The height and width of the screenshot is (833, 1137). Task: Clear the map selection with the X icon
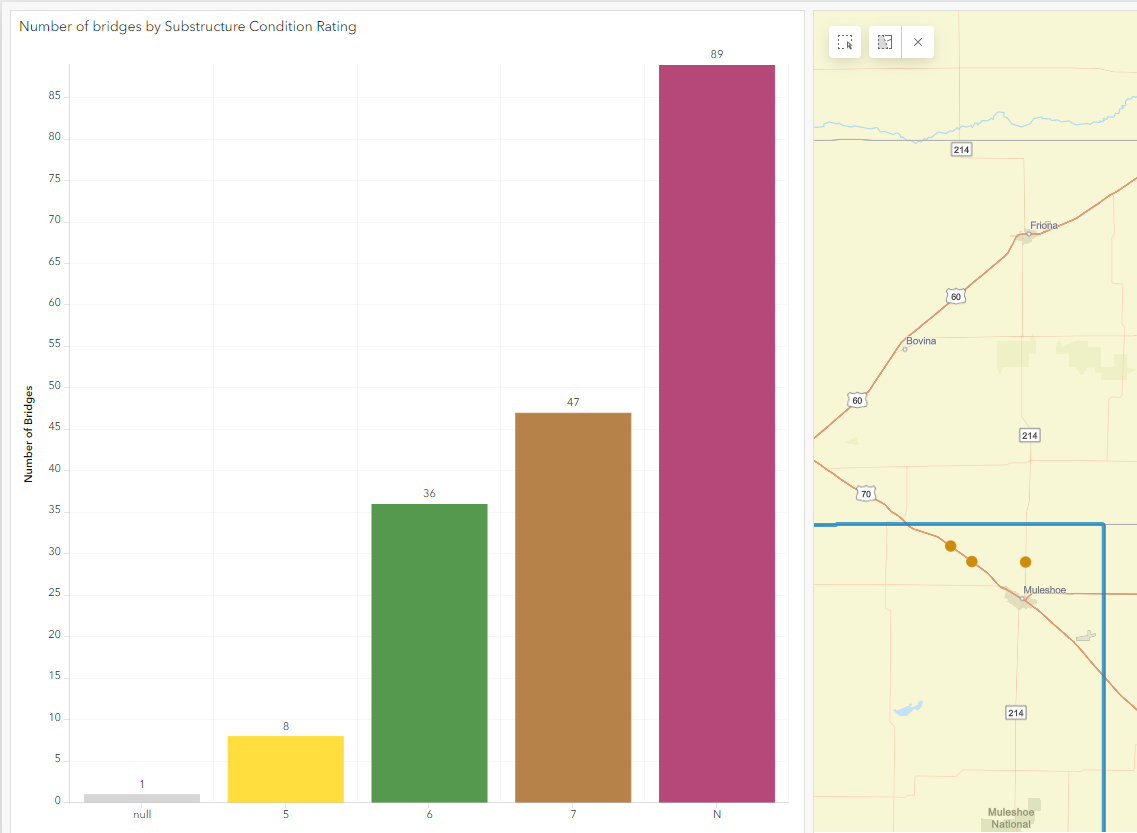tap(917, 42)
